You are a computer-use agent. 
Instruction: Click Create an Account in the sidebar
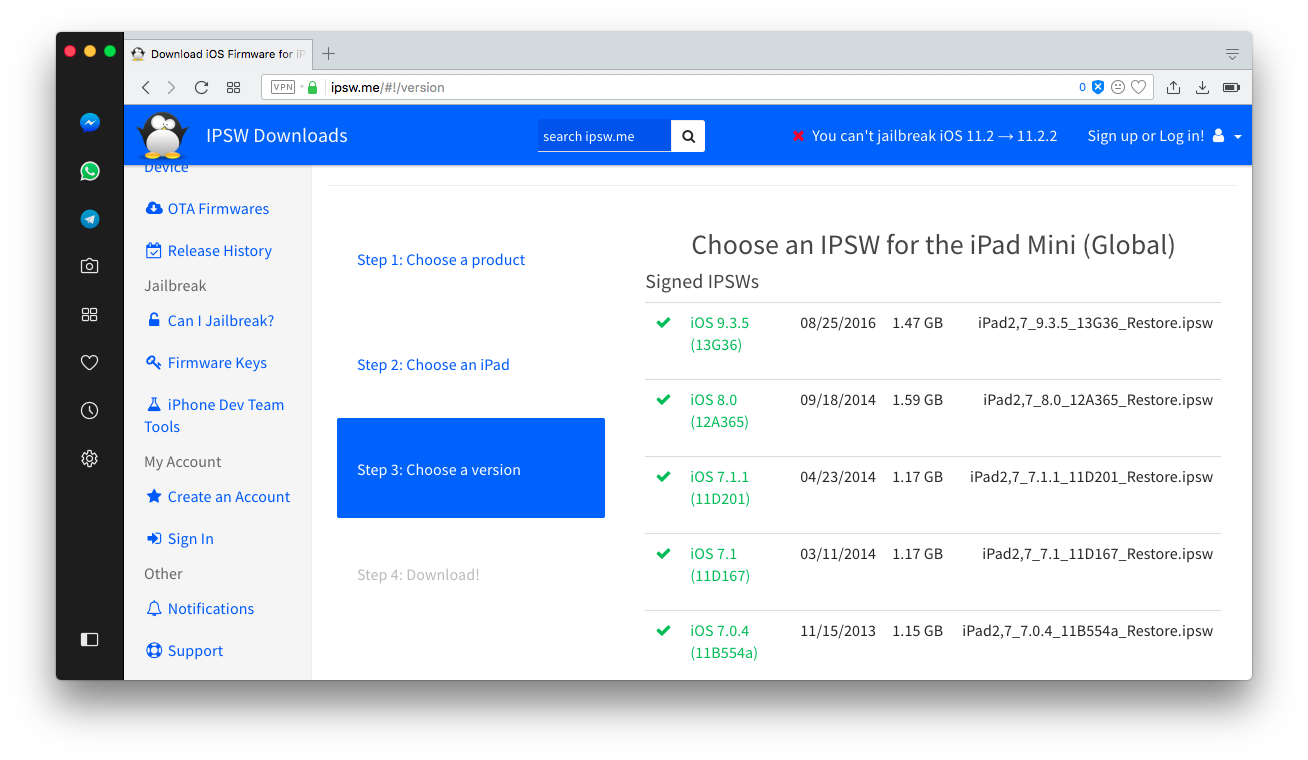point(218,497)
